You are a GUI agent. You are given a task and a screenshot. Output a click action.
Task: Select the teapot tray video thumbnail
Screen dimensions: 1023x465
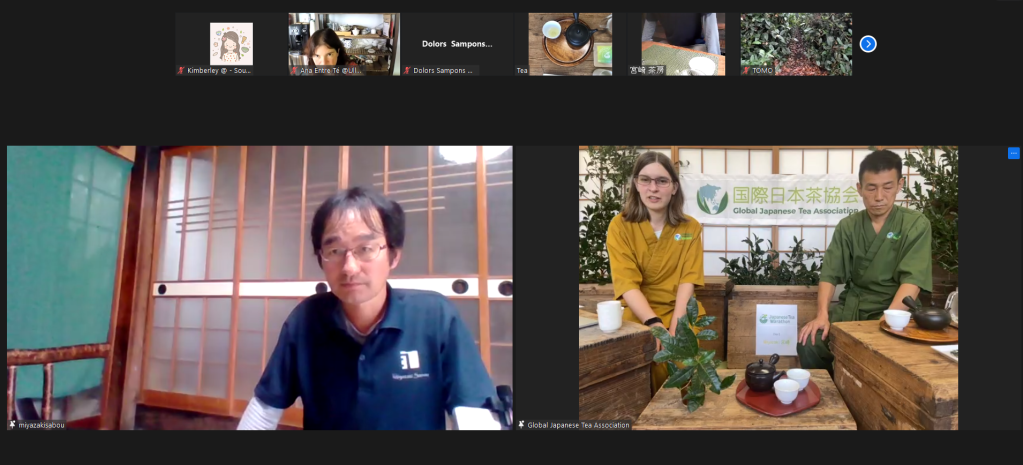pyautogui.click(x=570, y=40)
